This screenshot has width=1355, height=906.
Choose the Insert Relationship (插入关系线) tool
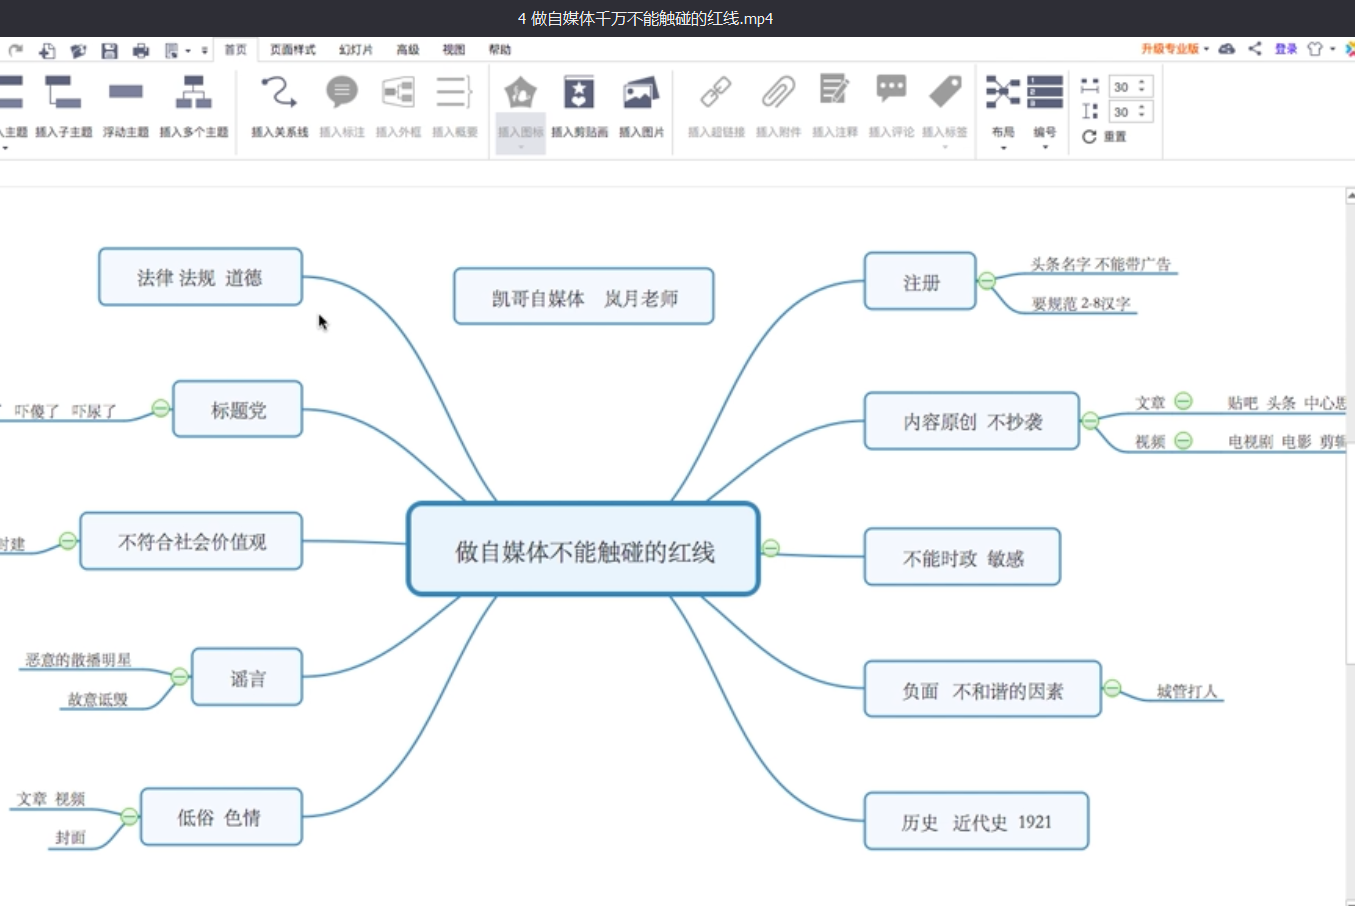[x=279, y=92]
